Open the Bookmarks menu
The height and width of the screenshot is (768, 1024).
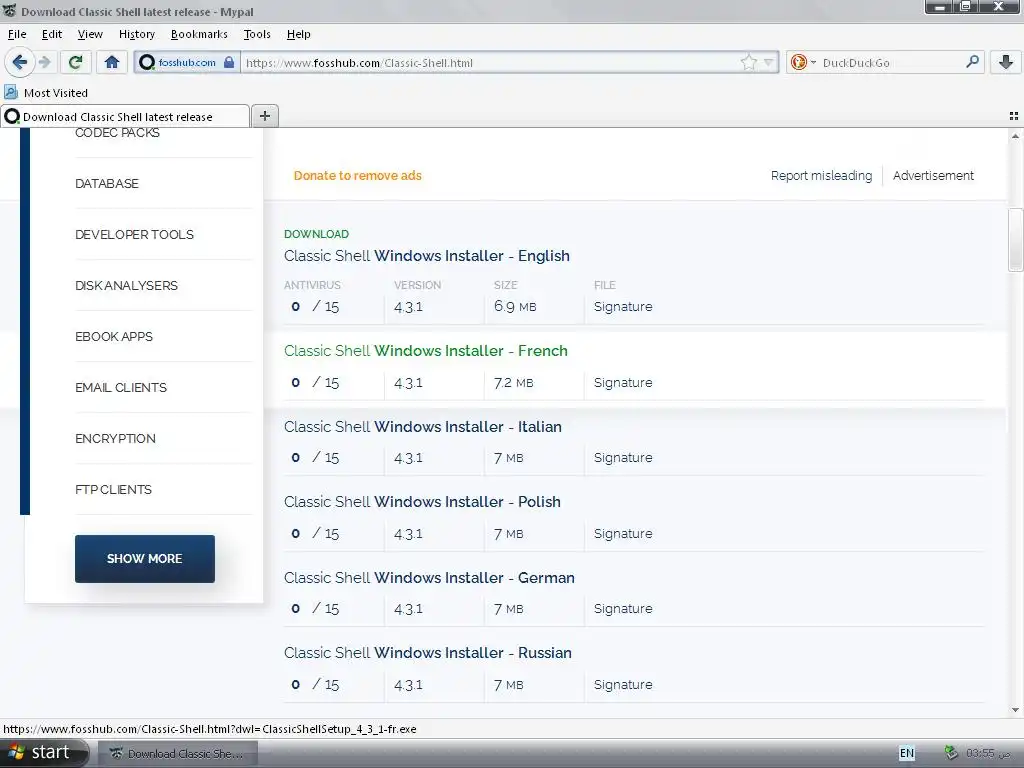[199, 34]
